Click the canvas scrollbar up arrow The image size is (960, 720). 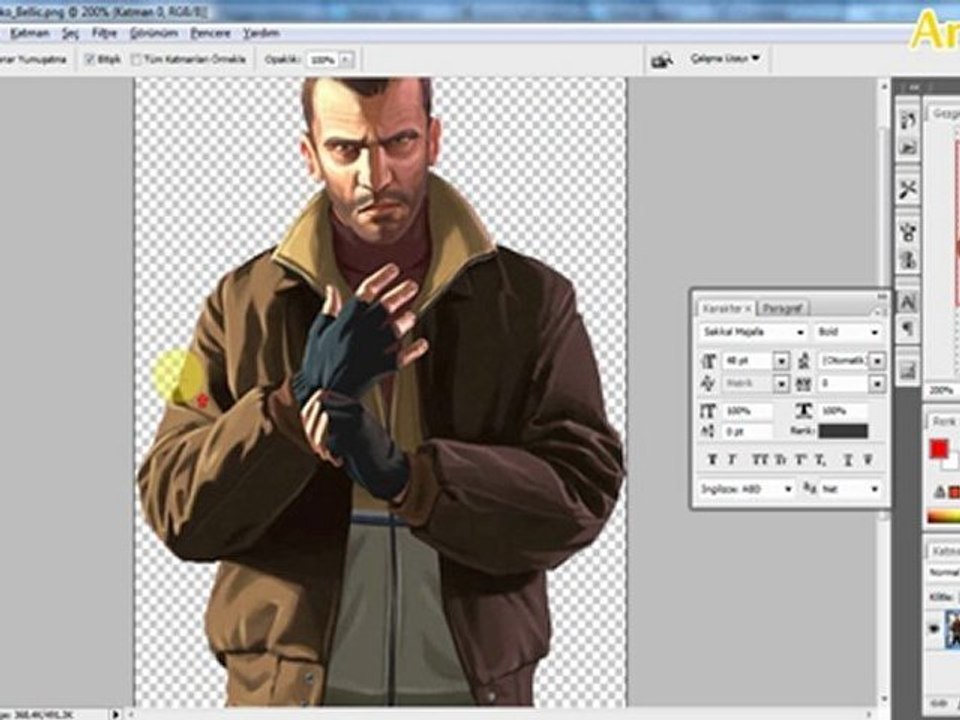(x=883, y=87)
